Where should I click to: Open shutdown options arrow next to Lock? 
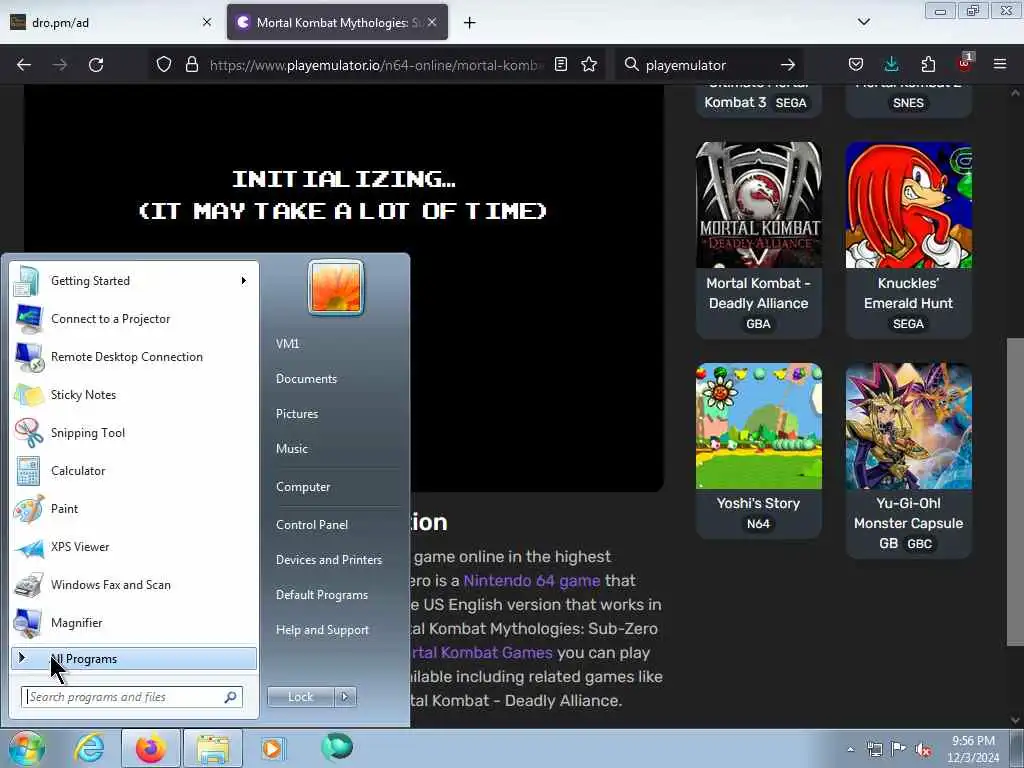(345, 697)
